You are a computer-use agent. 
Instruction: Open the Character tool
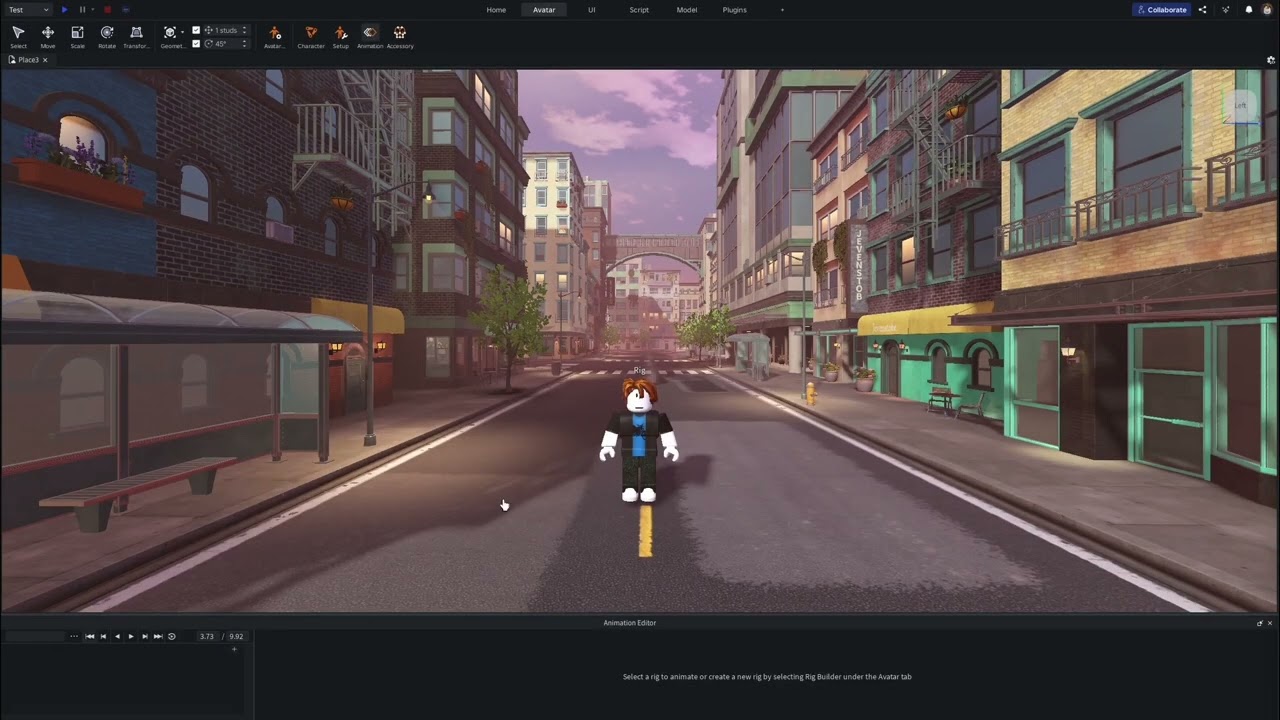coord(311,36)
